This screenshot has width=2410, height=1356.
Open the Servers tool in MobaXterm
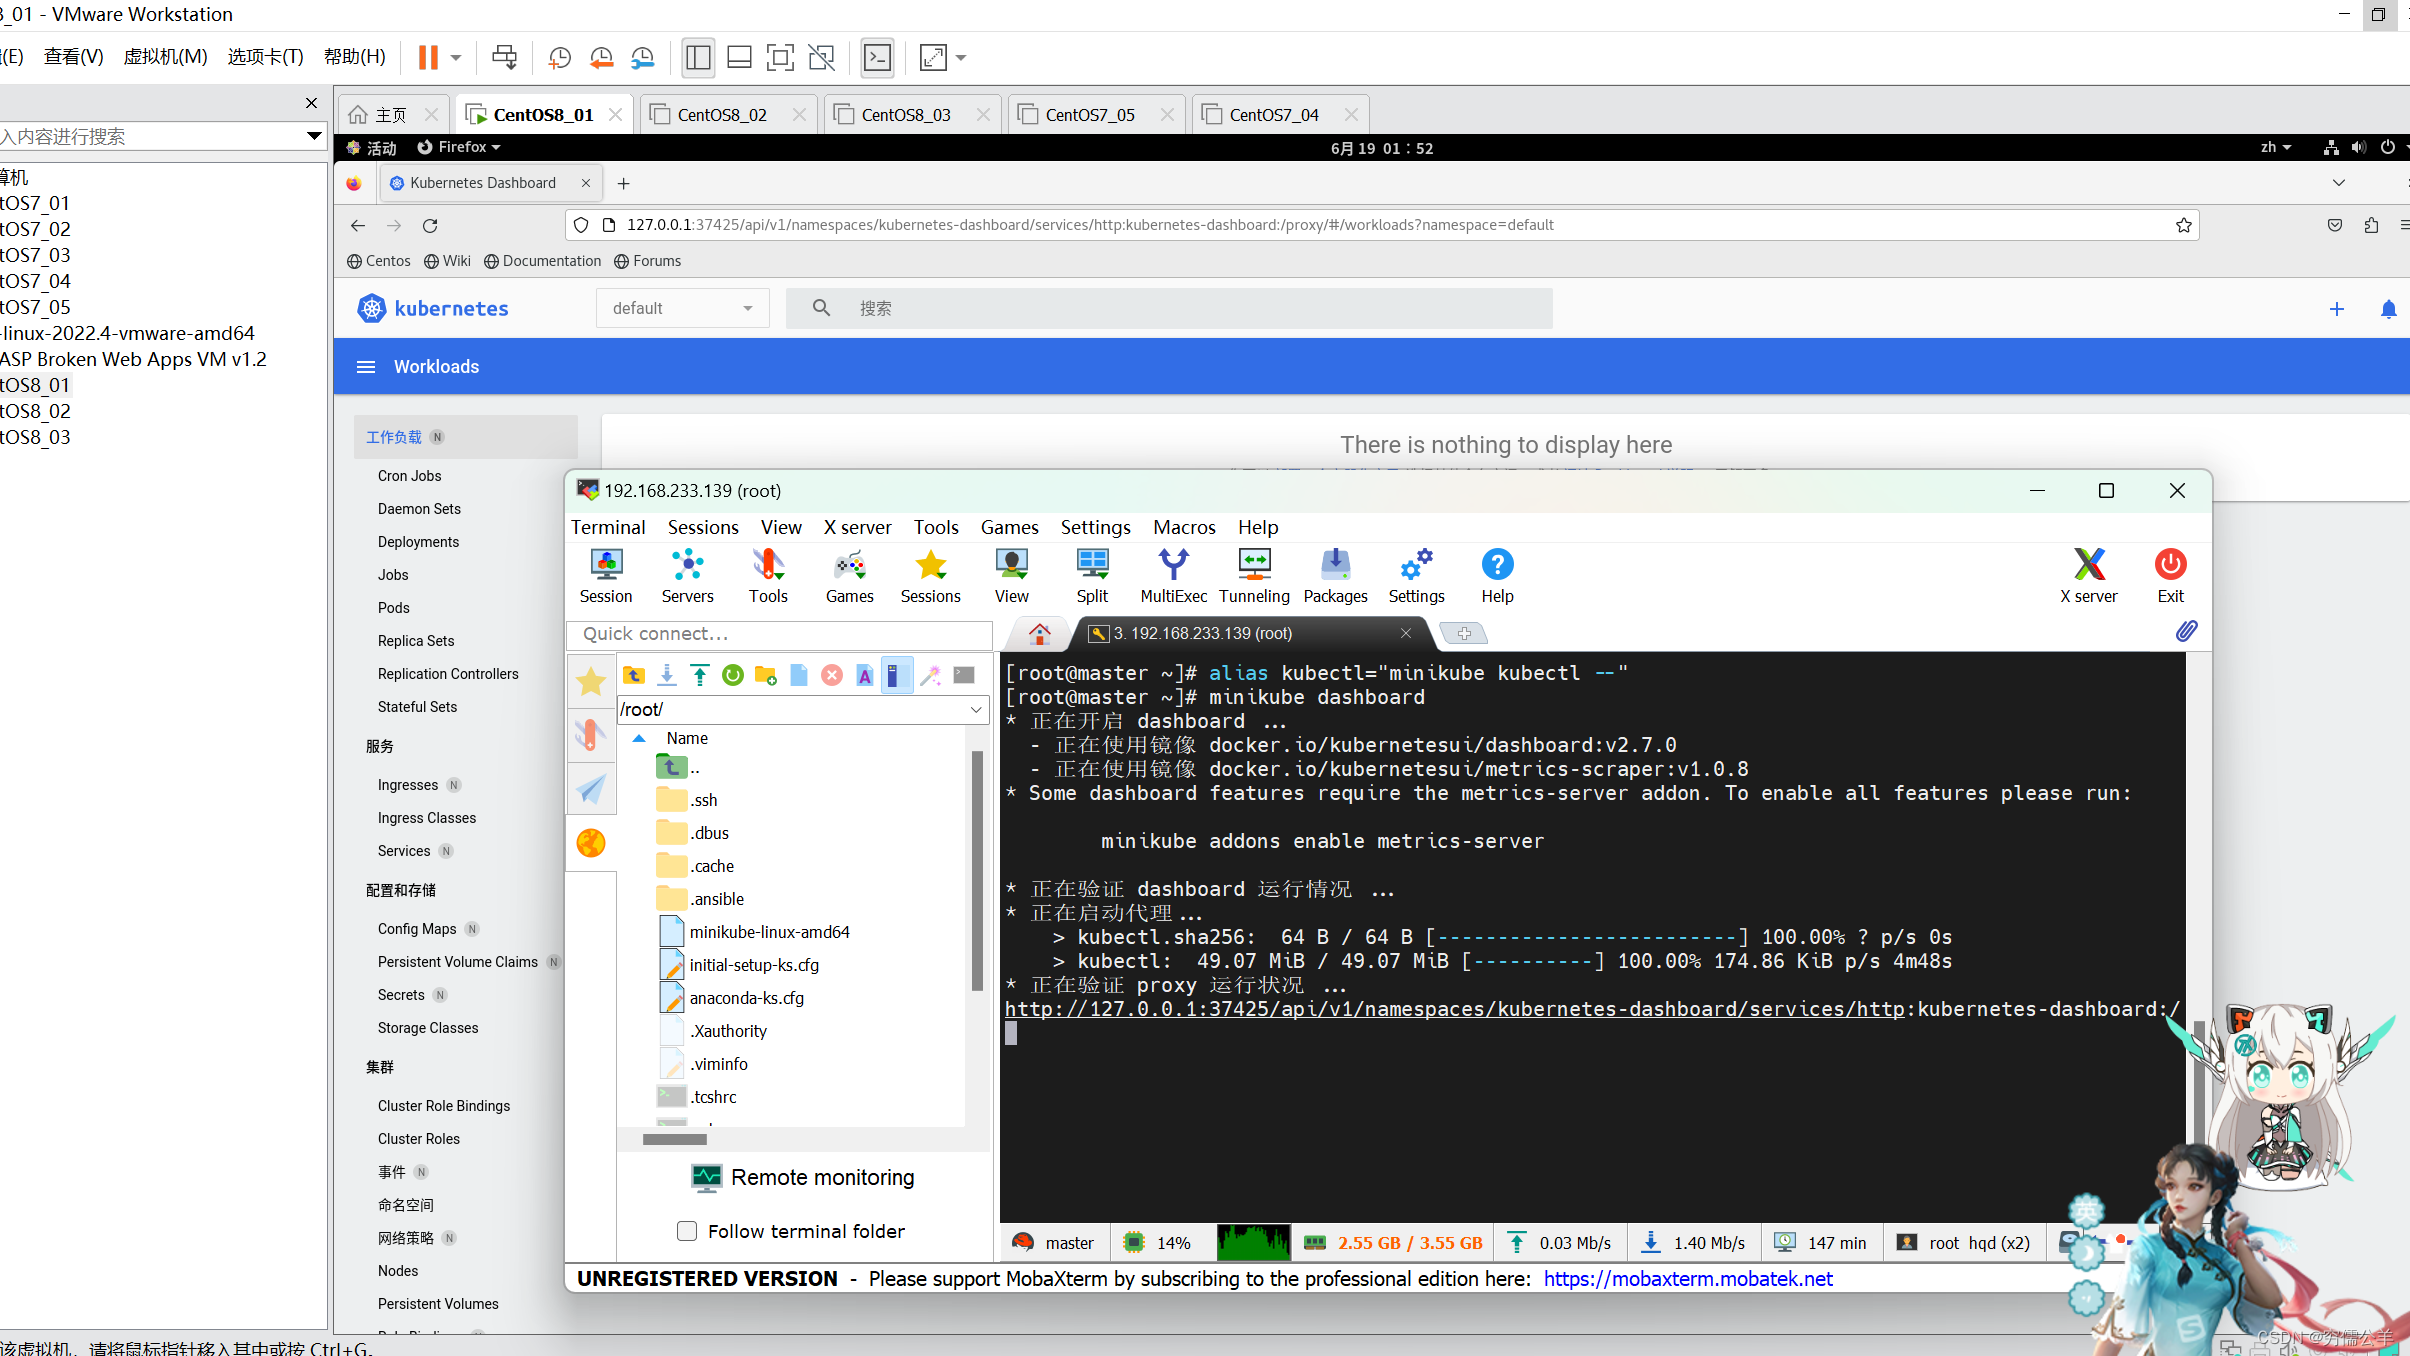pos(687,576)
